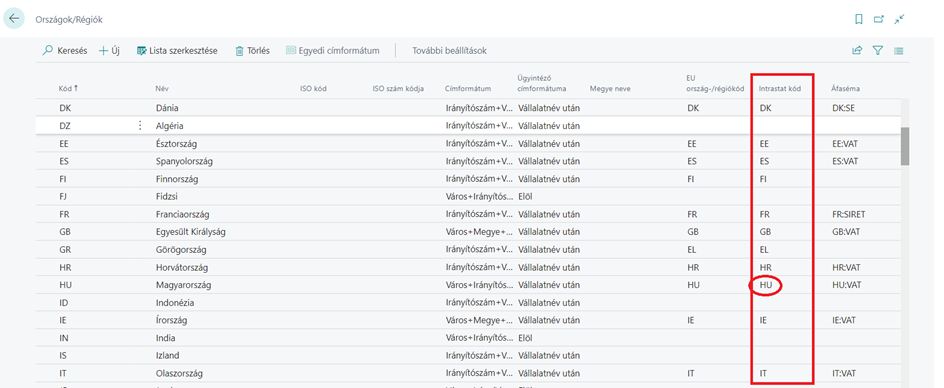Go back with the arrow button
Viewport: 944px width, 388px height.
14,19
